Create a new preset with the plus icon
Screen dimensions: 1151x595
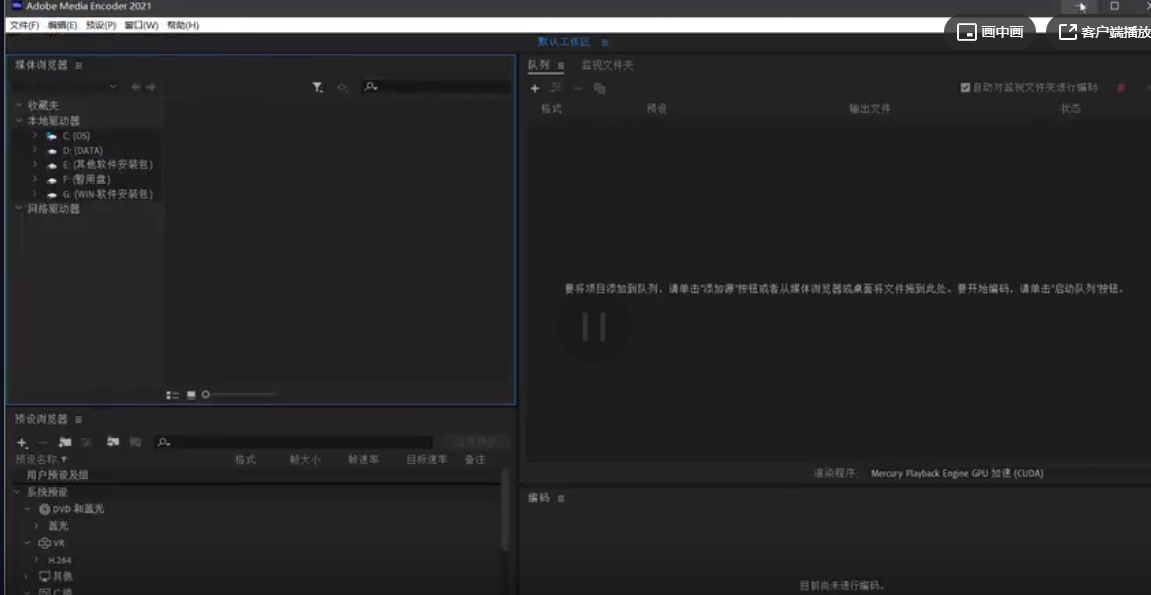click(20, 441)
